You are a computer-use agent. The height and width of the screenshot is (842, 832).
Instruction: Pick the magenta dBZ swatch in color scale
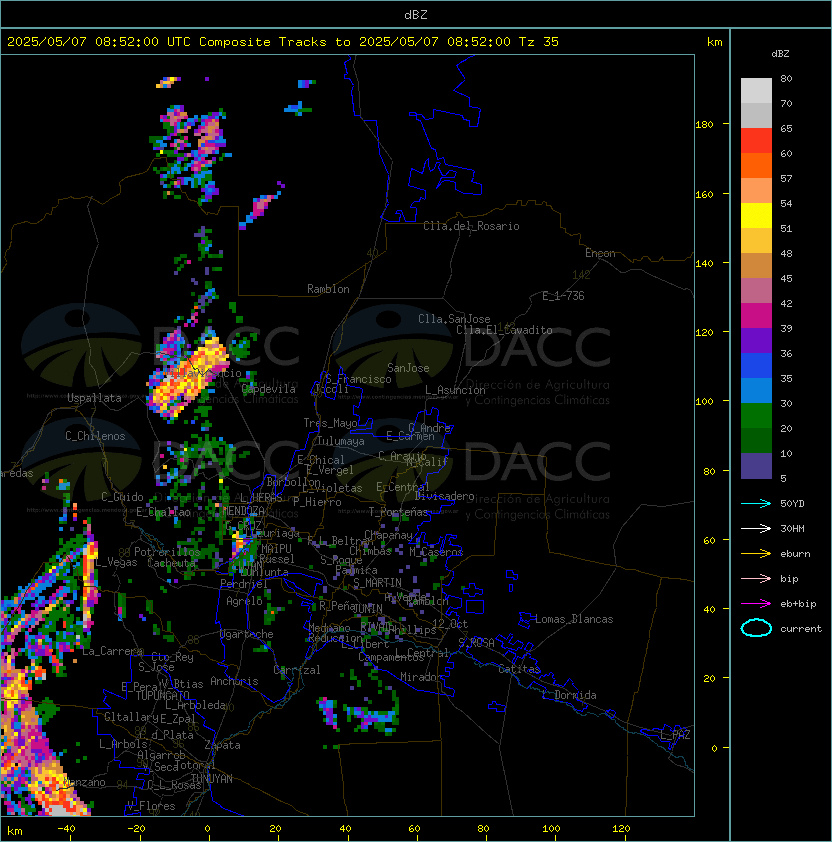tap(756, 316)
